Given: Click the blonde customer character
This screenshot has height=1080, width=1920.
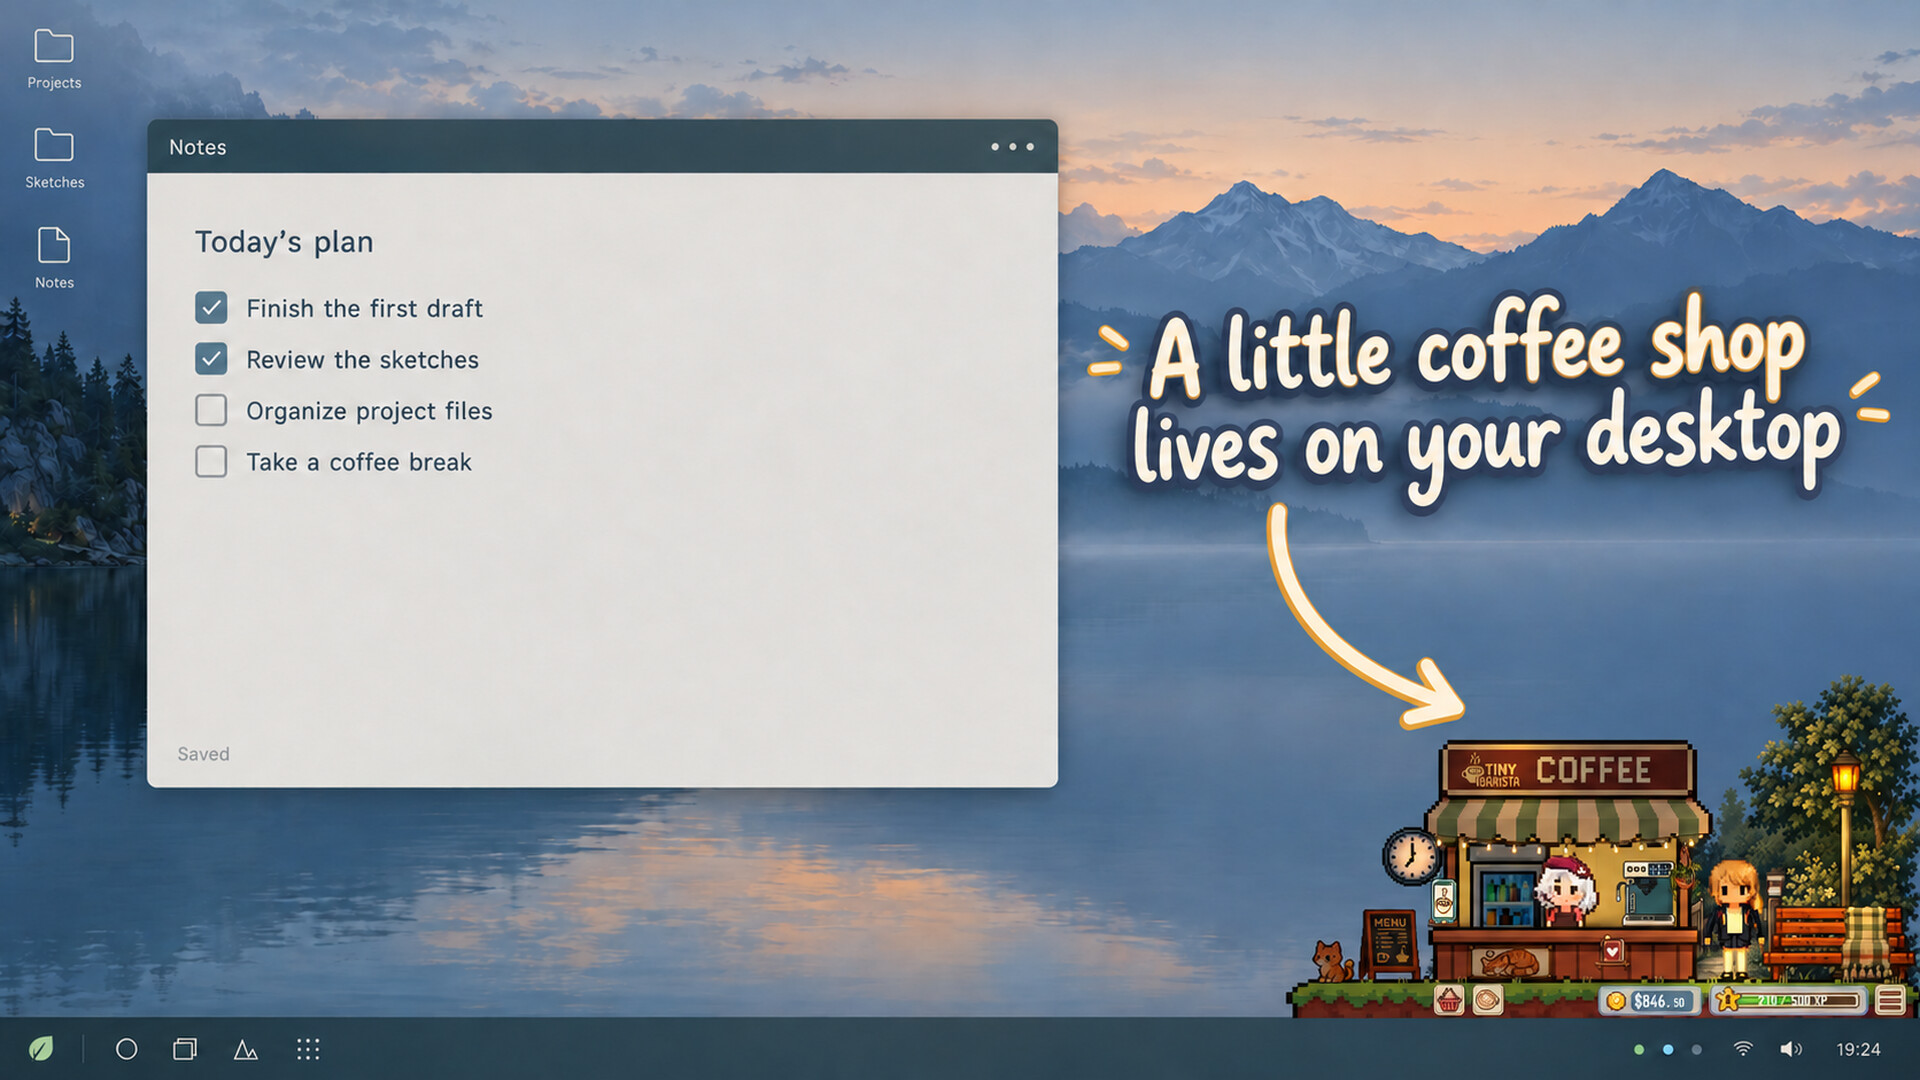Looking at the screenshot, I should click(x=1733, y=920).
